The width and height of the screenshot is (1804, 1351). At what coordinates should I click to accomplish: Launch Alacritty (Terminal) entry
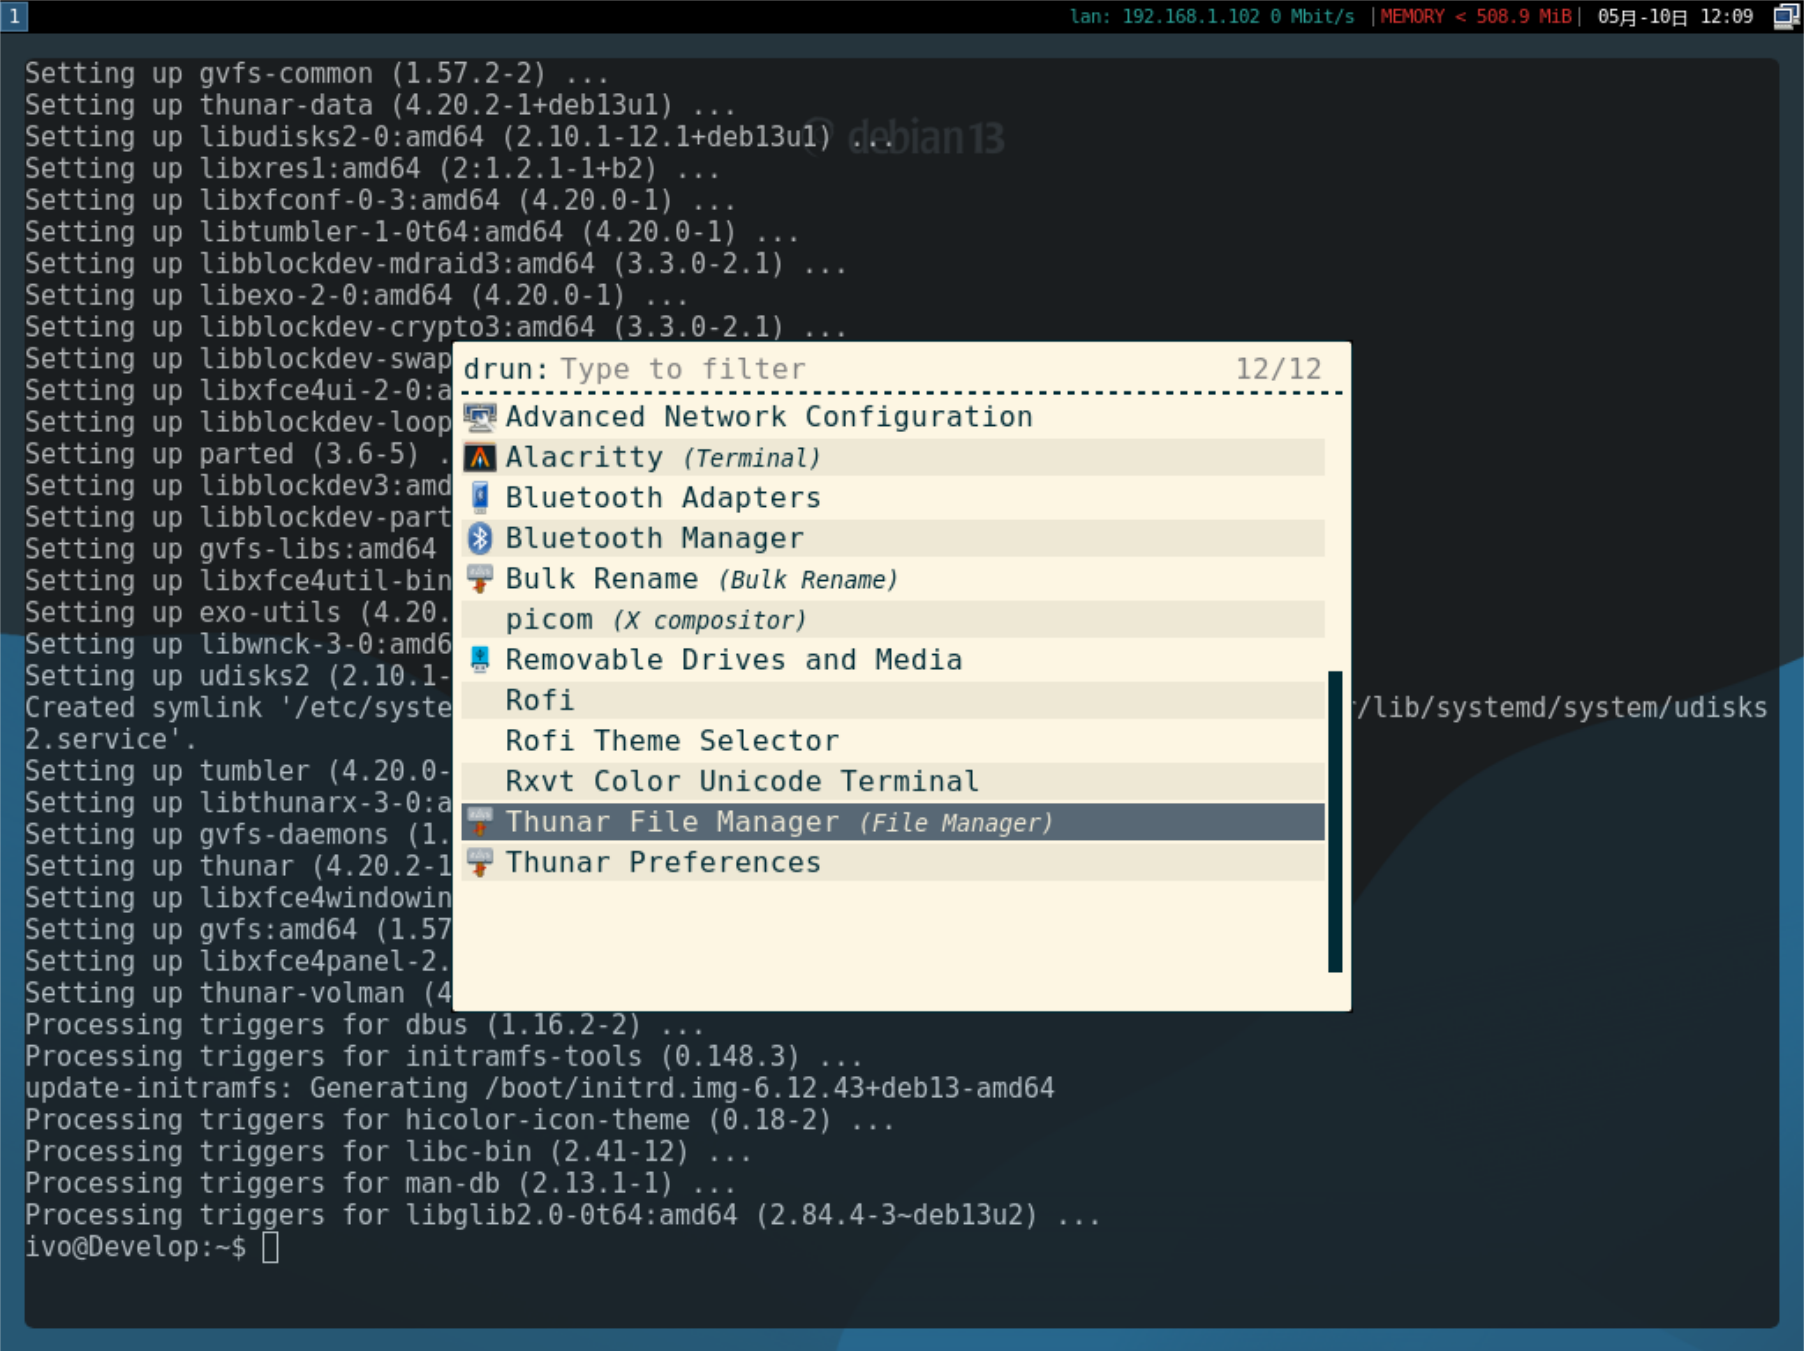click(893, 458)
